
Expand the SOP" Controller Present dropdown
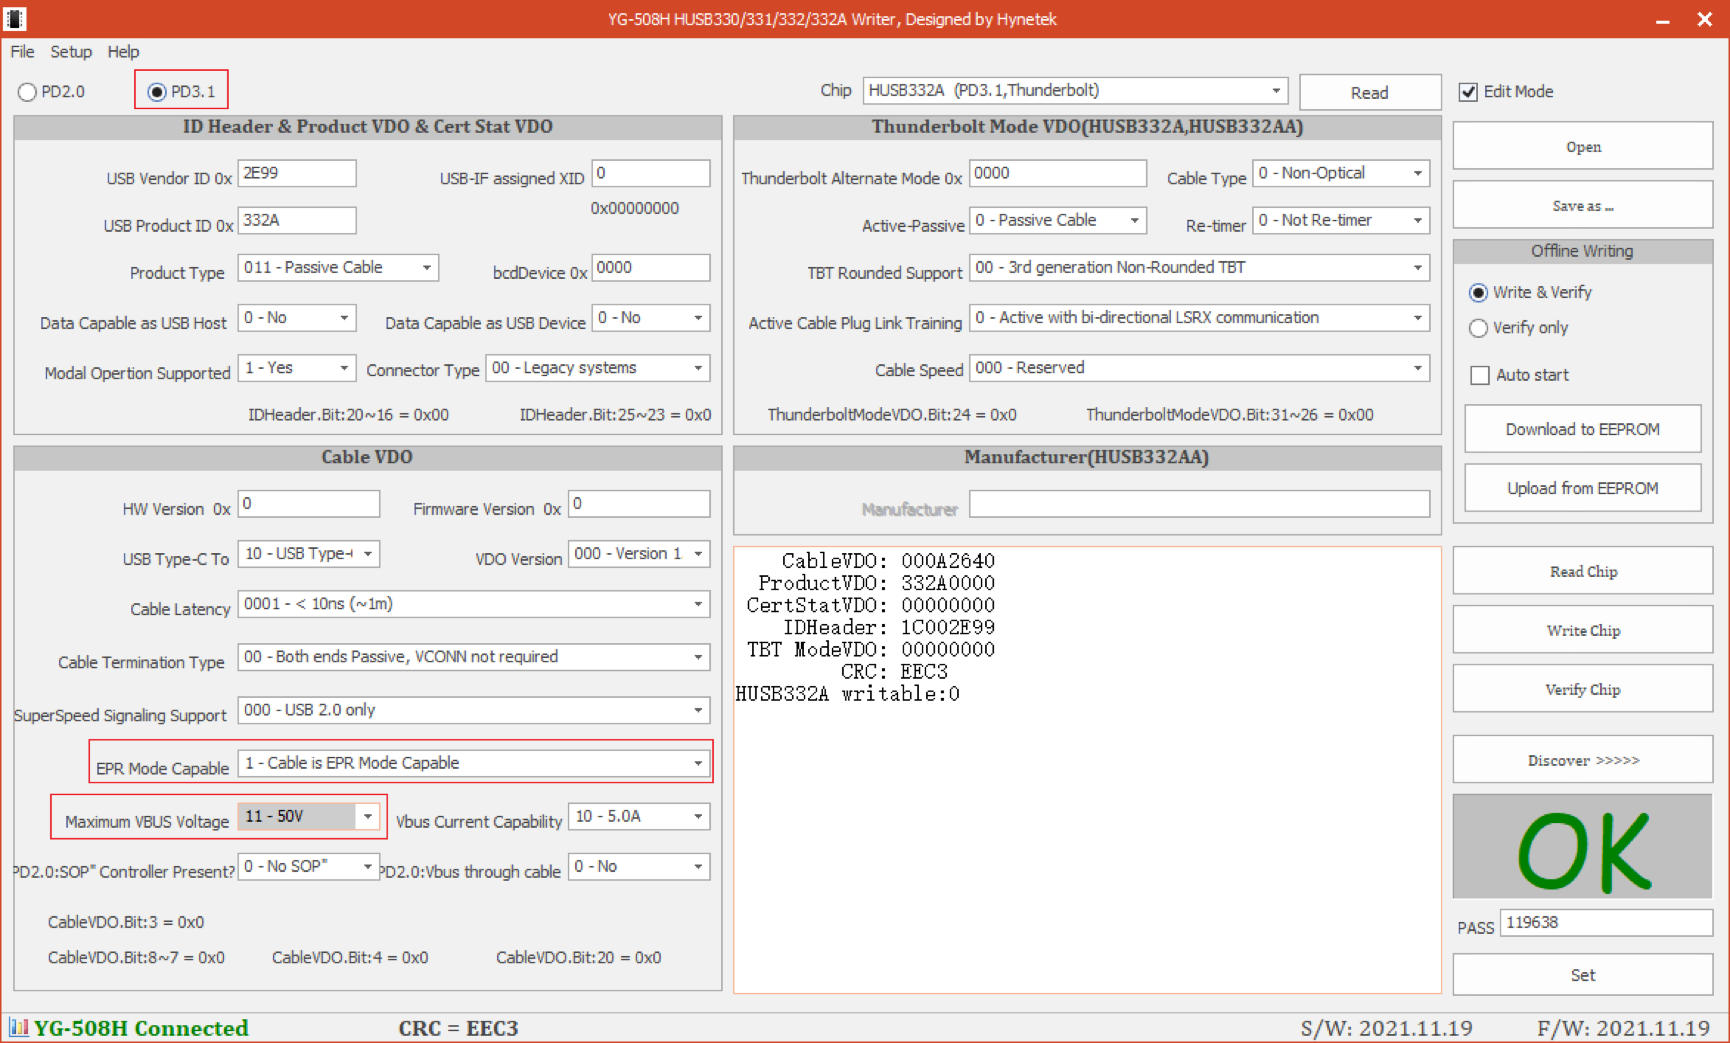point(368,867)
